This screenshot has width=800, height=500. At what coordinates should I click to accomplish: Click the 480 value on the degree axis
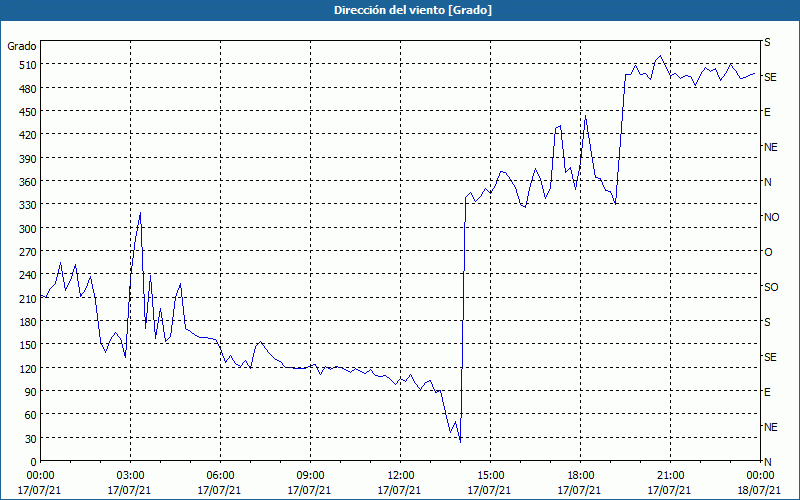[28, 89]
